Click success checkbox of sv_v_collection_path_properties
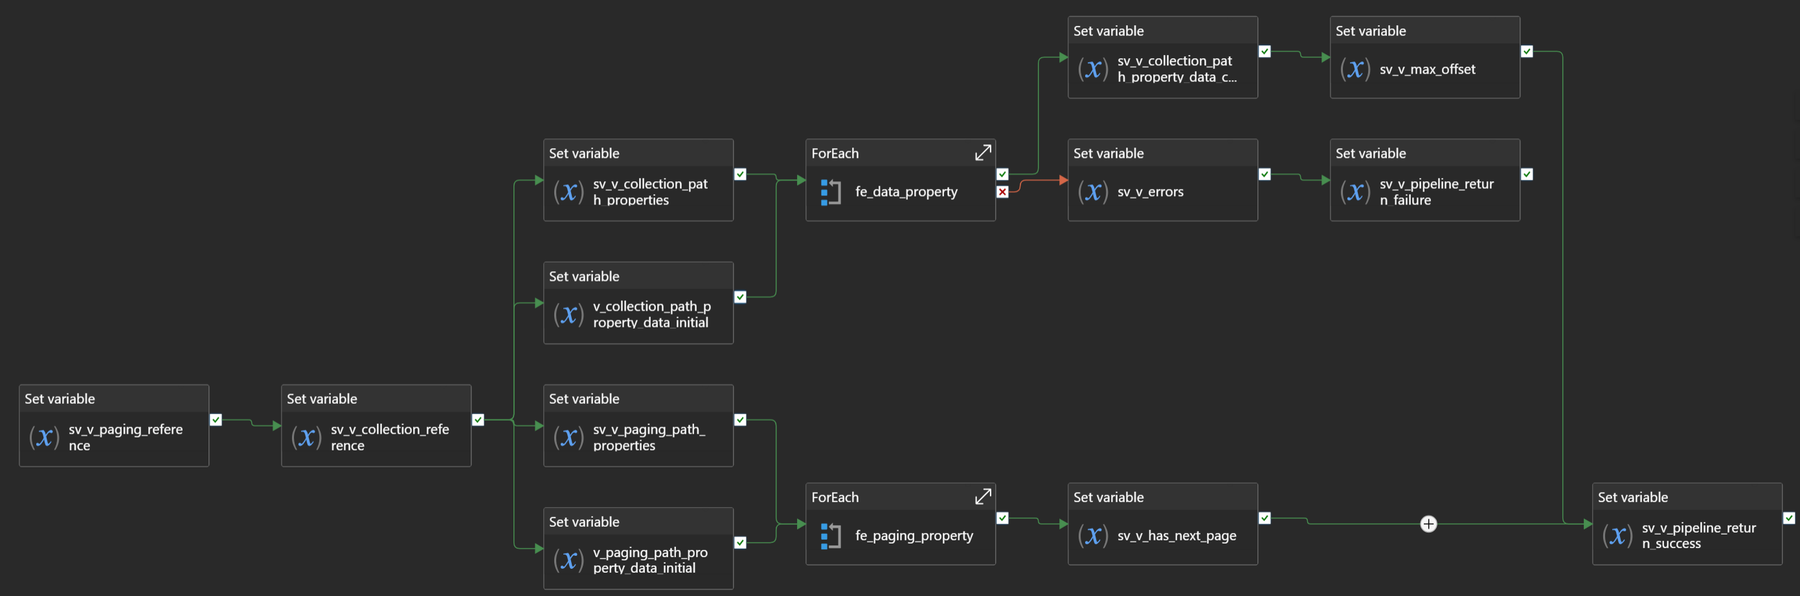The image size is (1800, 596). point(740,174)
